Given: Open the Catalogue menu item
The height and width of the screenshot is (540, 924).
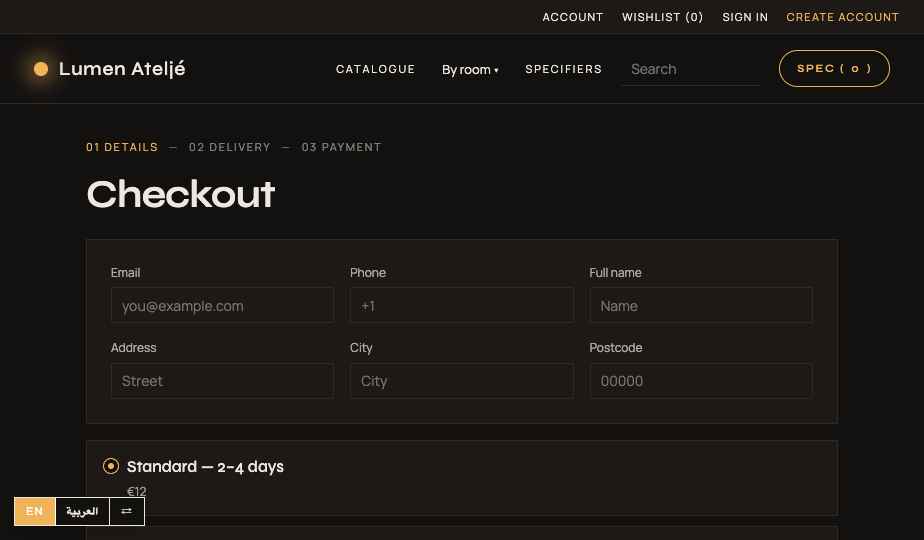Looking at the screenshot, I should (375, 69).
